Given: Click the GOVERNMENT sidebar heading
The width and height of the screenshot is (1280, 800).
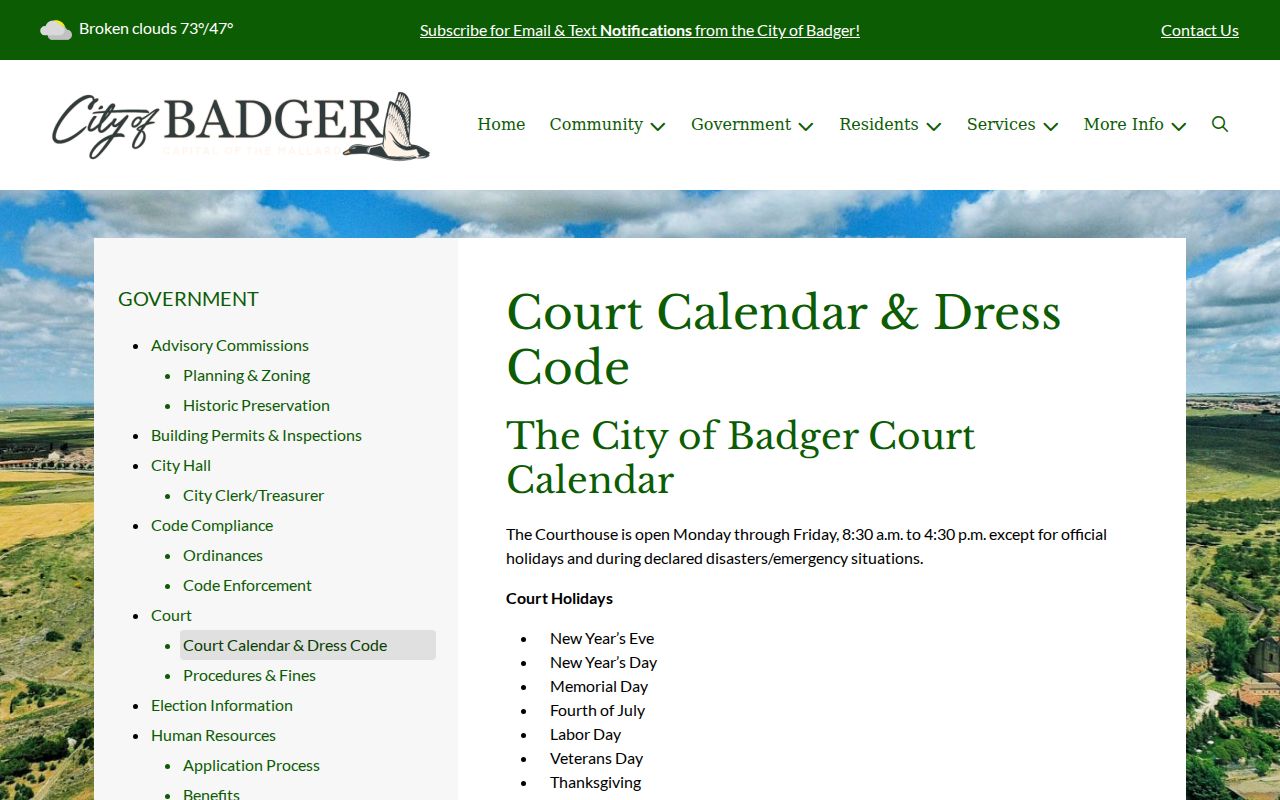Looking at the screenshot, I should pyautogui.click(x=188, y=299).
